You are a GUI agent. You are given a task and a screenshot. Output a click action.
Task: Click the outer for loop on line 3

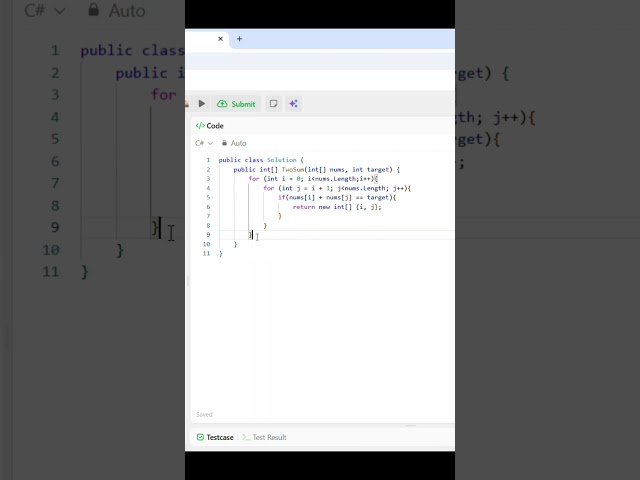point(313,179)
